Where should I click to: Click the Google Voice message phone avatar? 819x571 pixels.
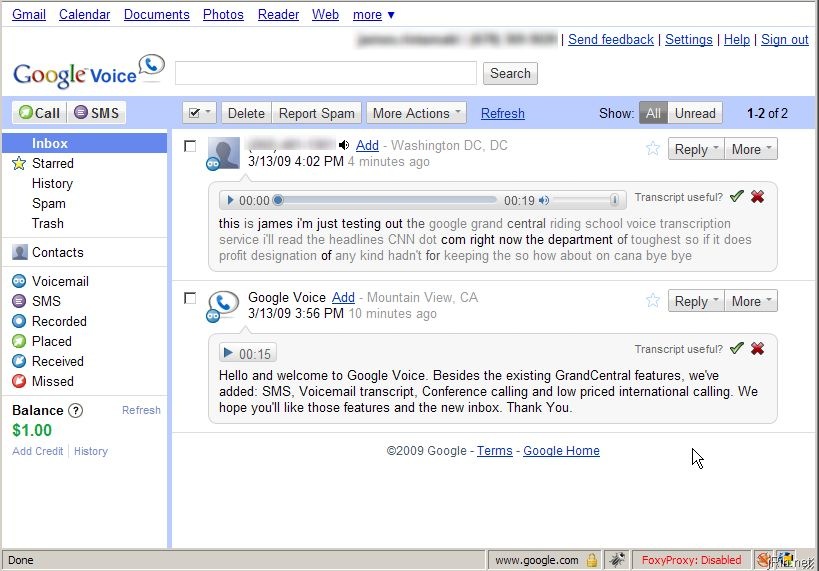tap(224, 306)
